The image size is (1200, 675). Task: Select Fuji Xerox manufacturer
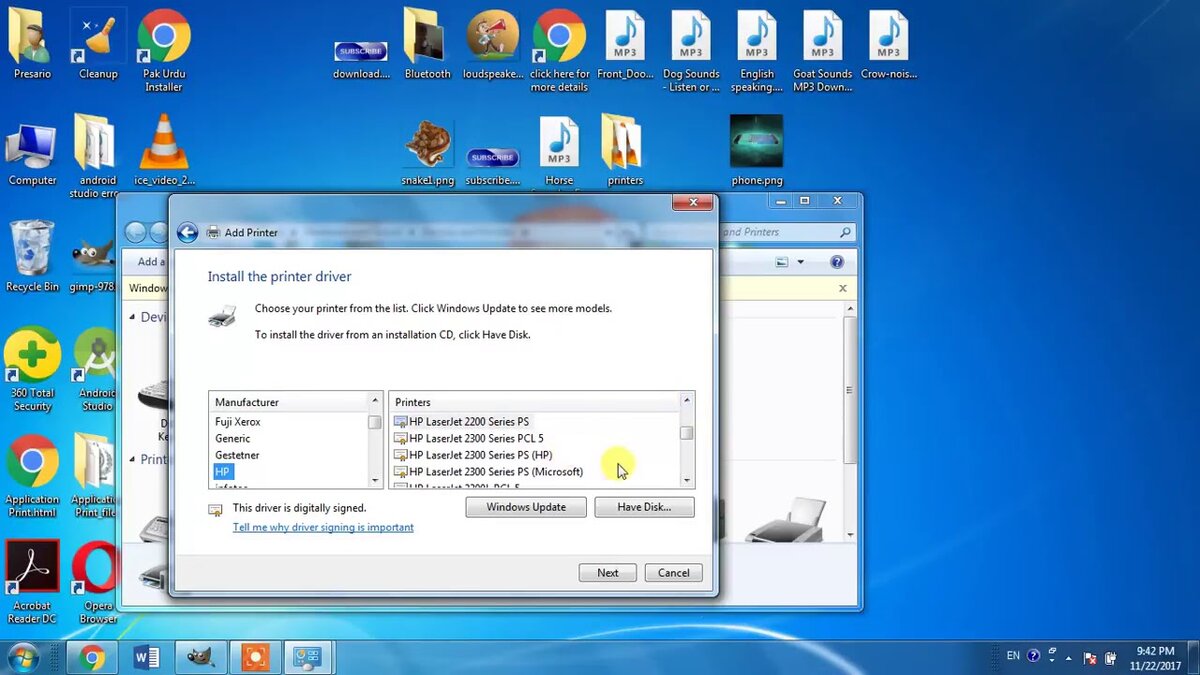click(238, 422)
